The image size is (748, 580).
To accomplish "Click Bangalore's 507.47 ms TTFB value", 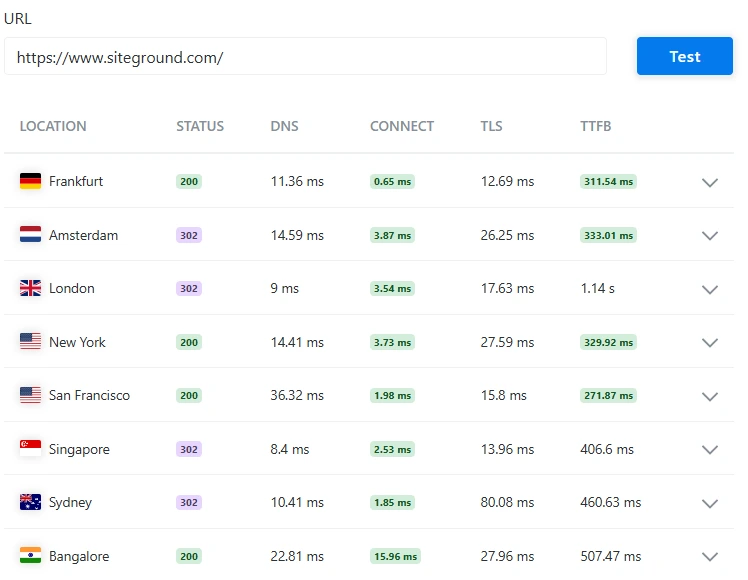I will (x=611, y=556).
